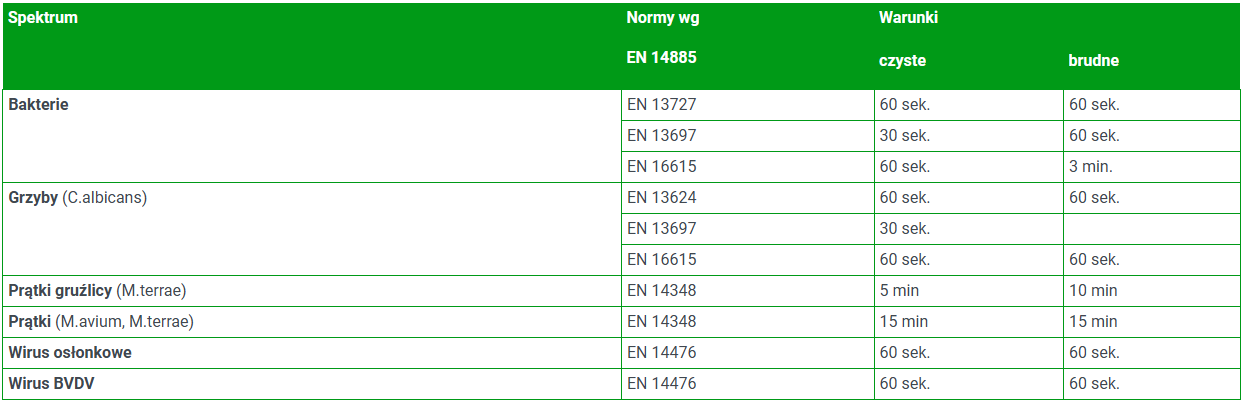
Task: Select the 'brudne' sub-header
Action: 1093,60
